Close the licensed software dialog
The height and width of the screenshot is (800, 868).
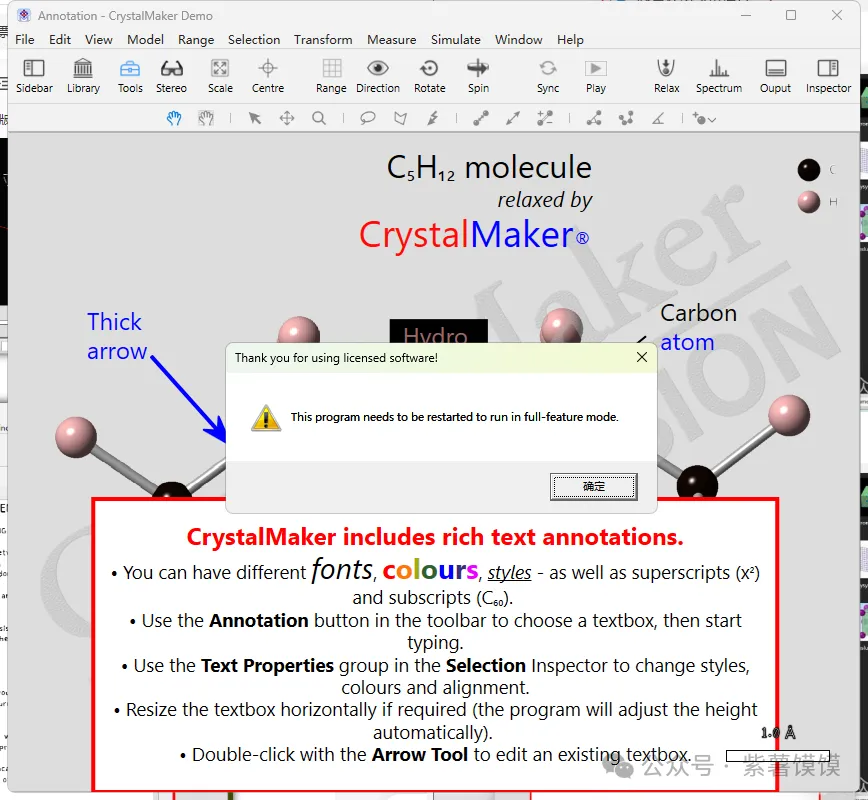pos(642,357)
